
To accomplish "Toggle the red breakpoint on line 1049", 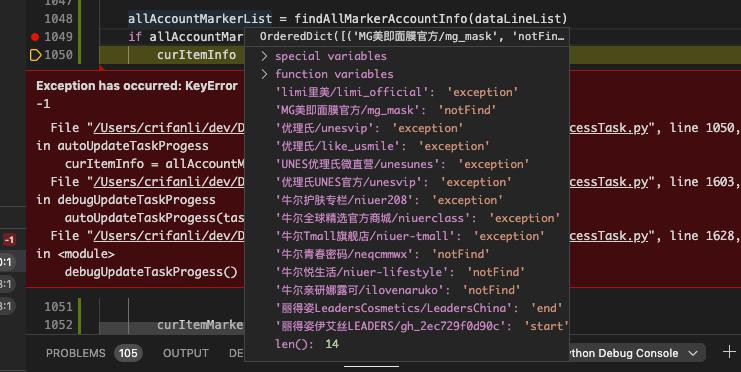I will tap(34, 37).
